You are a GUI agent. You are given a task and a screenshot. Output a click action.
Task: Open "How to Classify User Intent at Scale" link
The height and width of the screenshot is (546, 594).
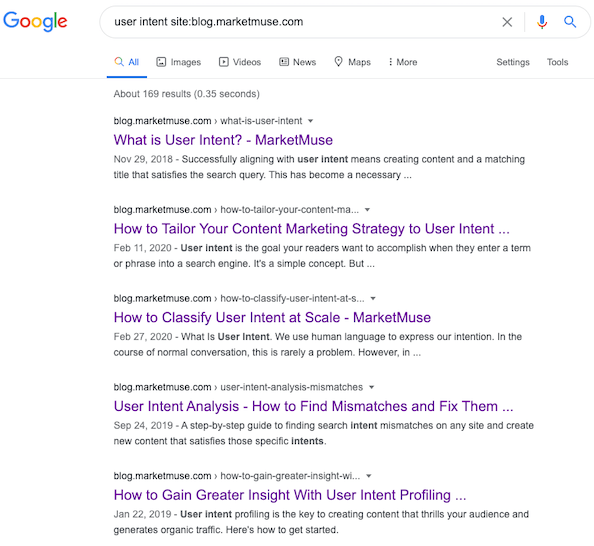[x=272, y=318]
